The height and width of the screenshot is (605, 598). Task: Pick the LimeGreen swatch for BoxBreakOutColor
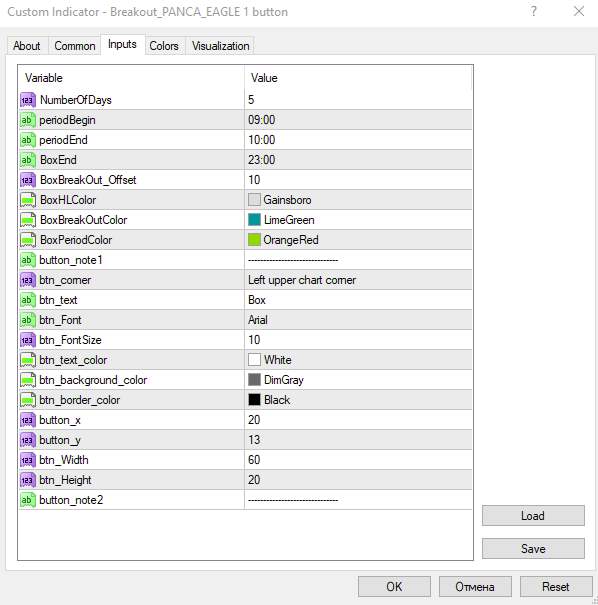254,220
